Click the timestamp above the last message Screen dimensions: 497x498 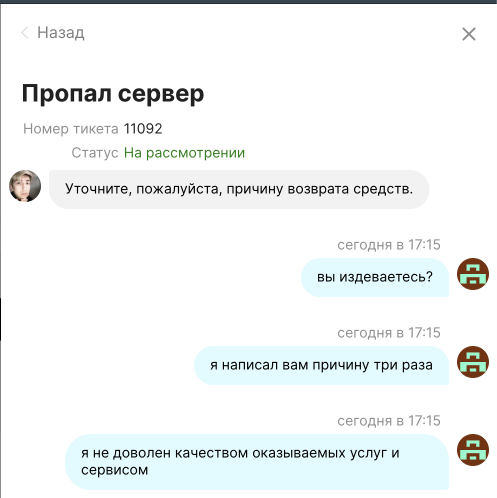point(389,421)
